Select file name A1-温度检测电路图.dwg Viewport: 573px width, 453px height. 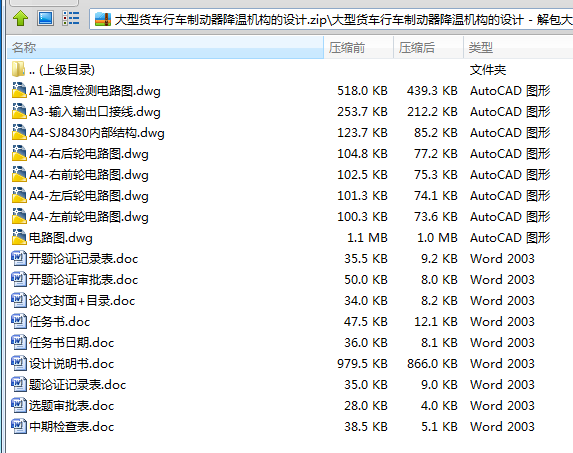point(95,91)
